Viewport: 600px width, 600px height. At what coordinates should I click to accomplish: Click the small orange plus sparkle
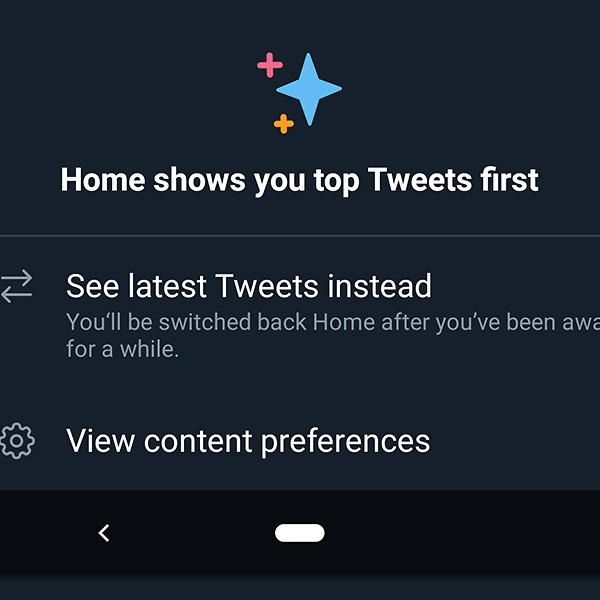284,123
